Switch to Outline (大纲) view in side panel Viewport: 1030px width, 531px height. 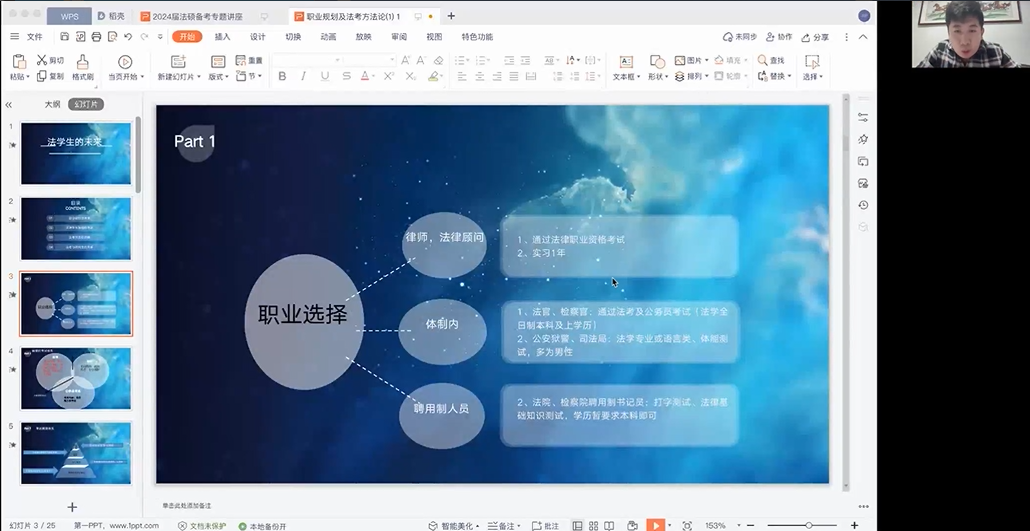click(x=52, y=104)
